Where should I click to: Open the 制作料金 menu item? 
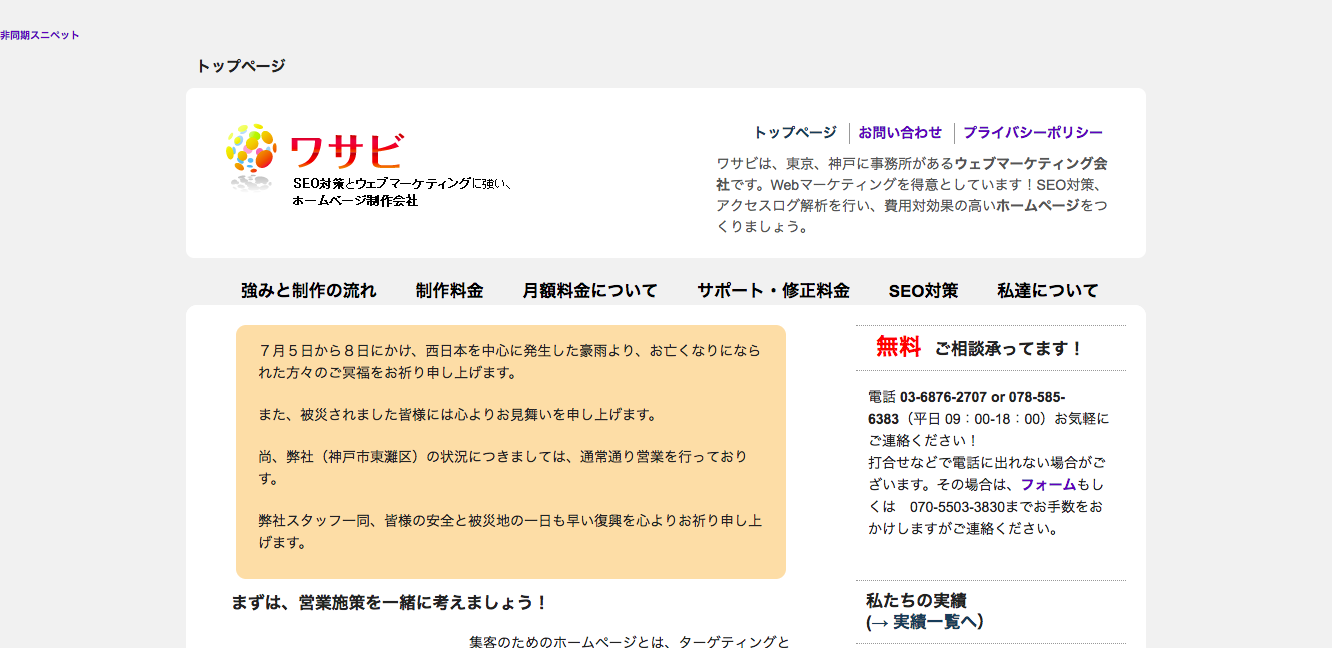pos(449,291)
